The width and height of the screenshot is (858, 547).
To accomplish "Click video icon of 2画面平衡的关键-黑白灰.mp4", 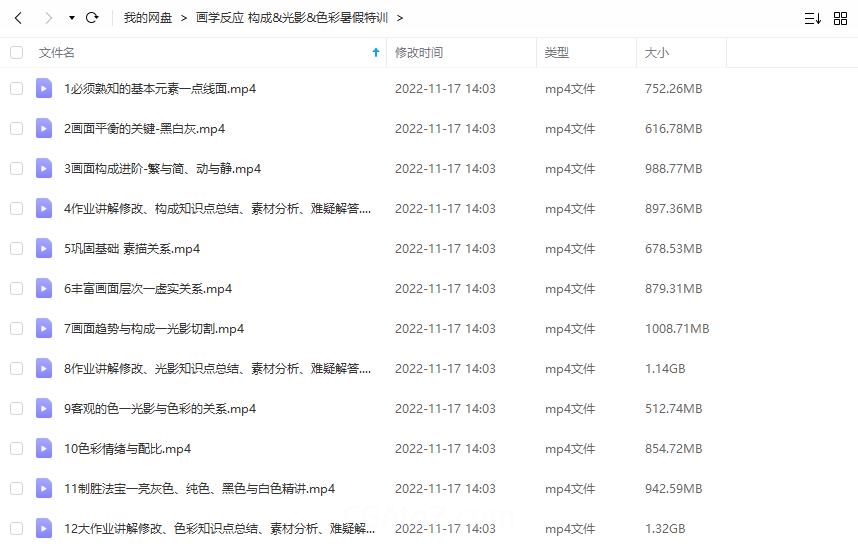I will point(44,128).
